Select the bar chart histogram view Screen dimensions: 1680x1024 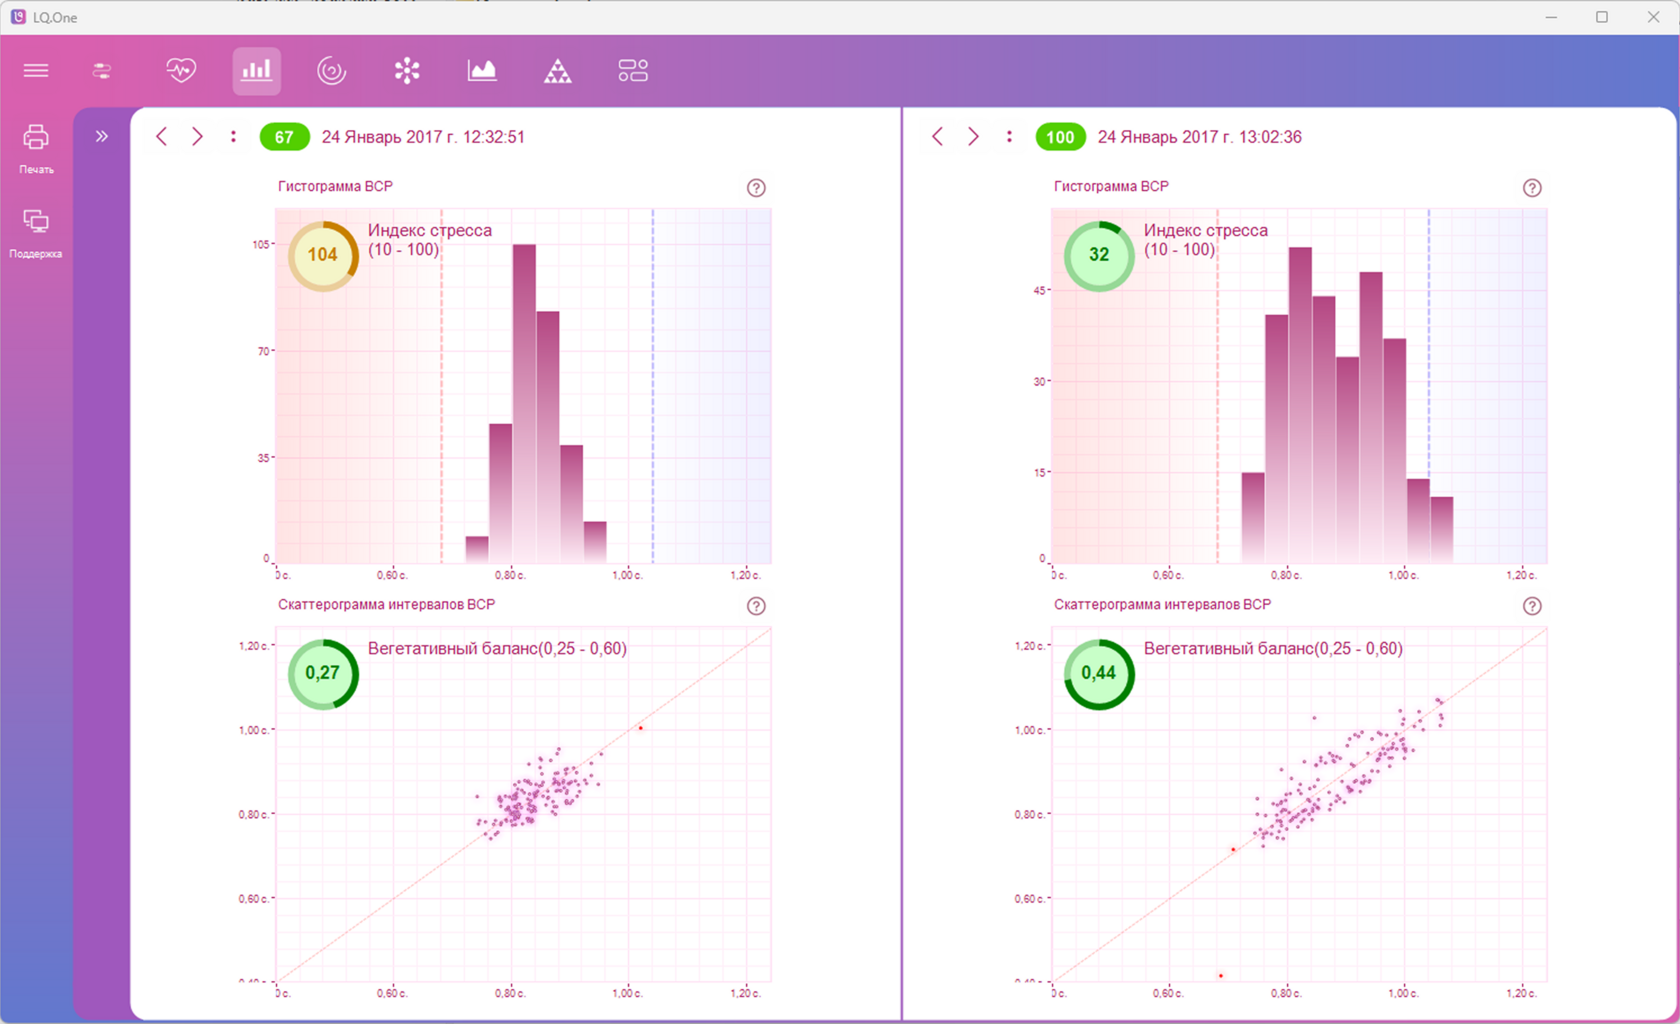(257, 71)
